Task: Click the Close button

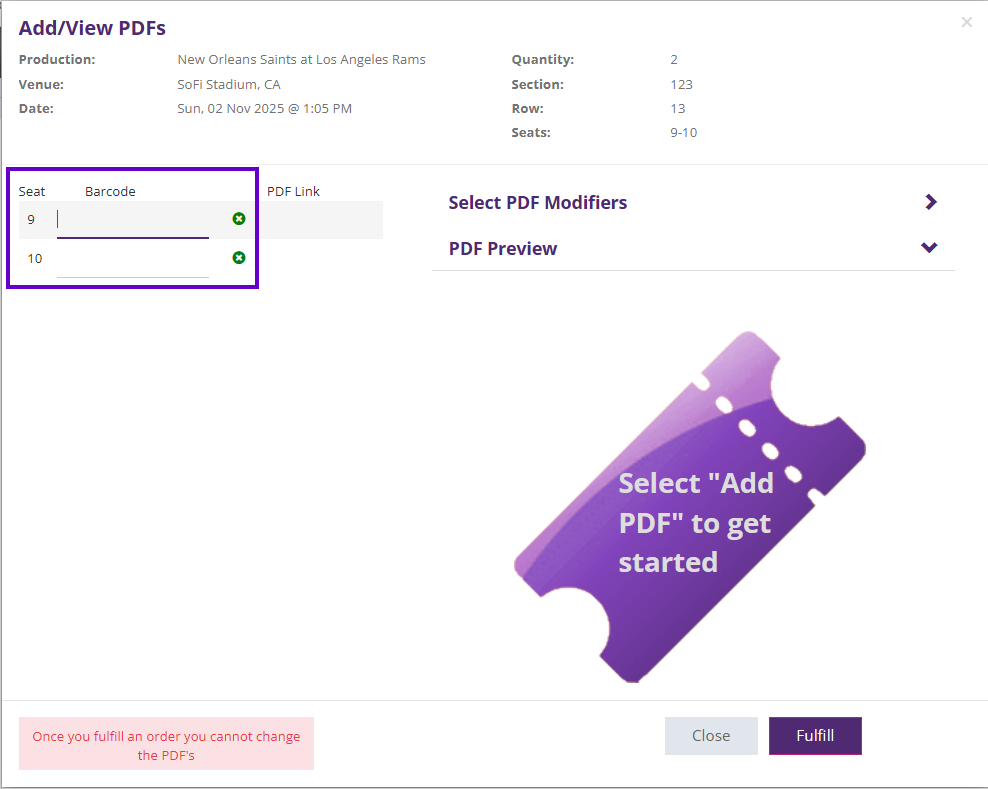Action: 711,735
